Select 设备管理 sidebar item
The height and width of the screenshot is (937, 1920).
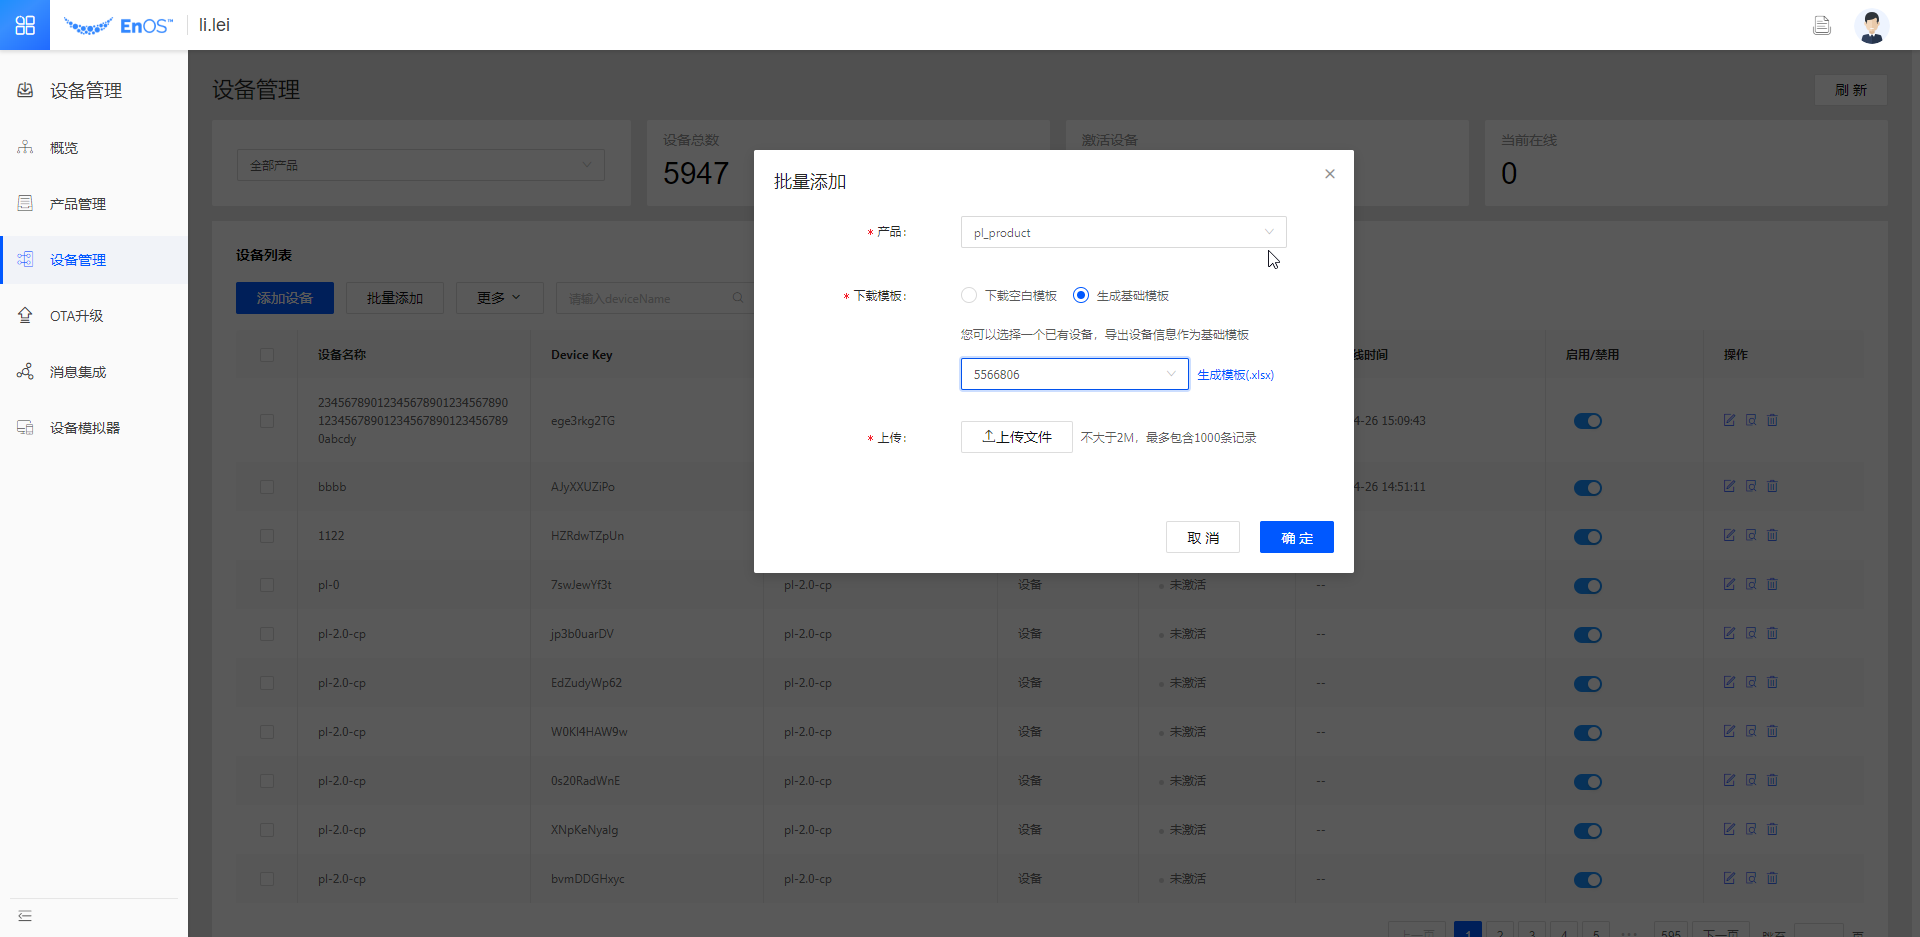point(94,260)
